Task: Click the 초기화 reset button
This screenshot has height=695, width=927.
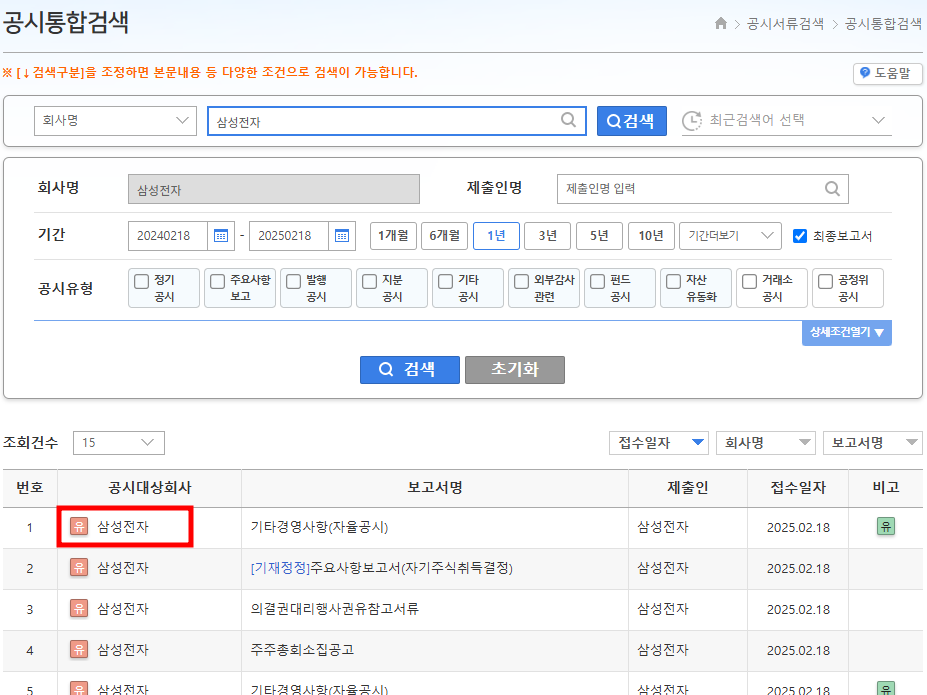Action: tap(515, 369)
